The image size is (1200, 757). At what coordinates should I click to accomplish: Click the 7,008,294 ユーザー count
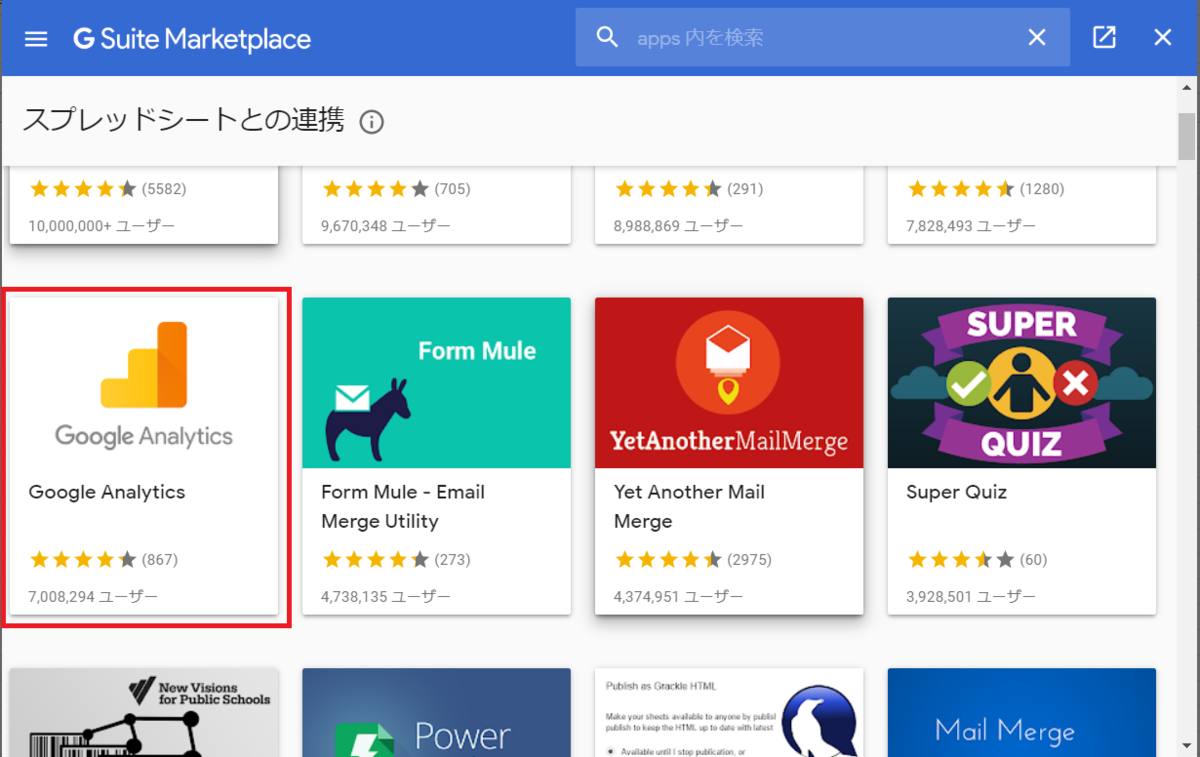93,597
